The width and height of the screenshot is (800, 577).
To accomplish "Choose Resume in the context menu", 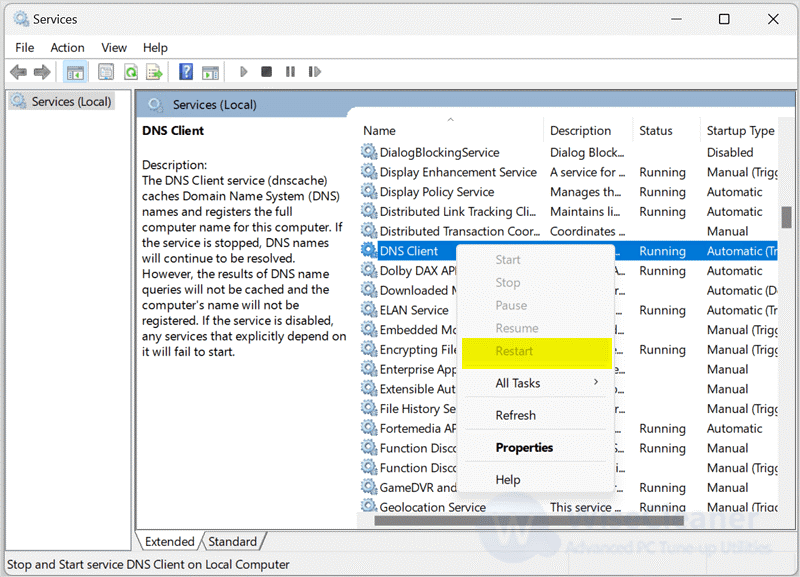I will pyautogui.click(x=537, y=328).
